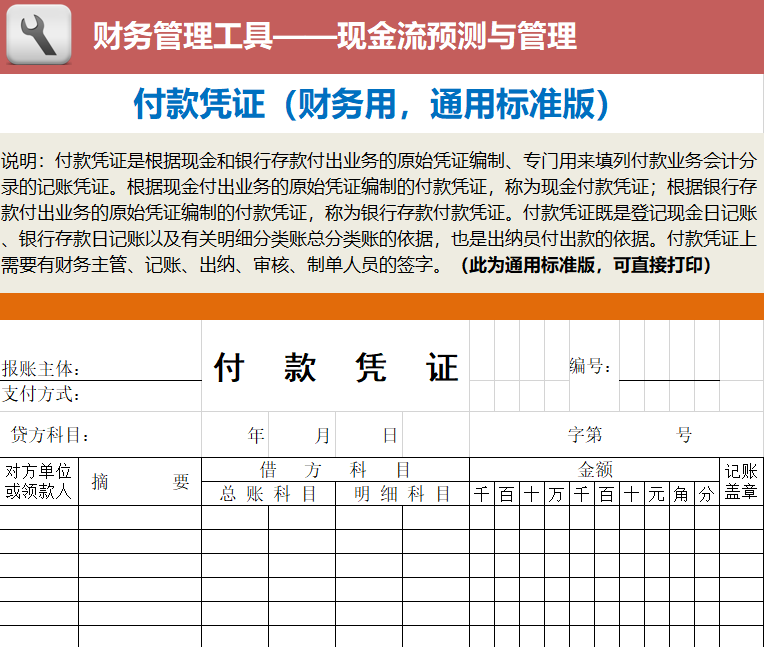Image resolution: width=764 pixels, height=647 pixels.
Task: Click the 分 amount column header
Action: [707, 494]
